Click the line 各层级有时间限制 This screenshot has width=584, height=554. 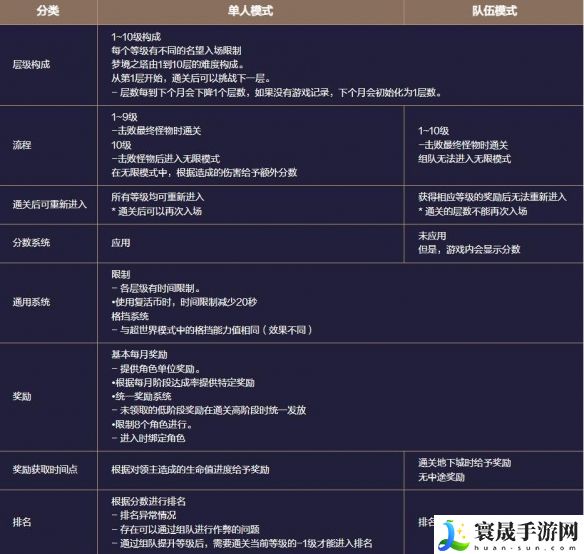tap(156, 288)
